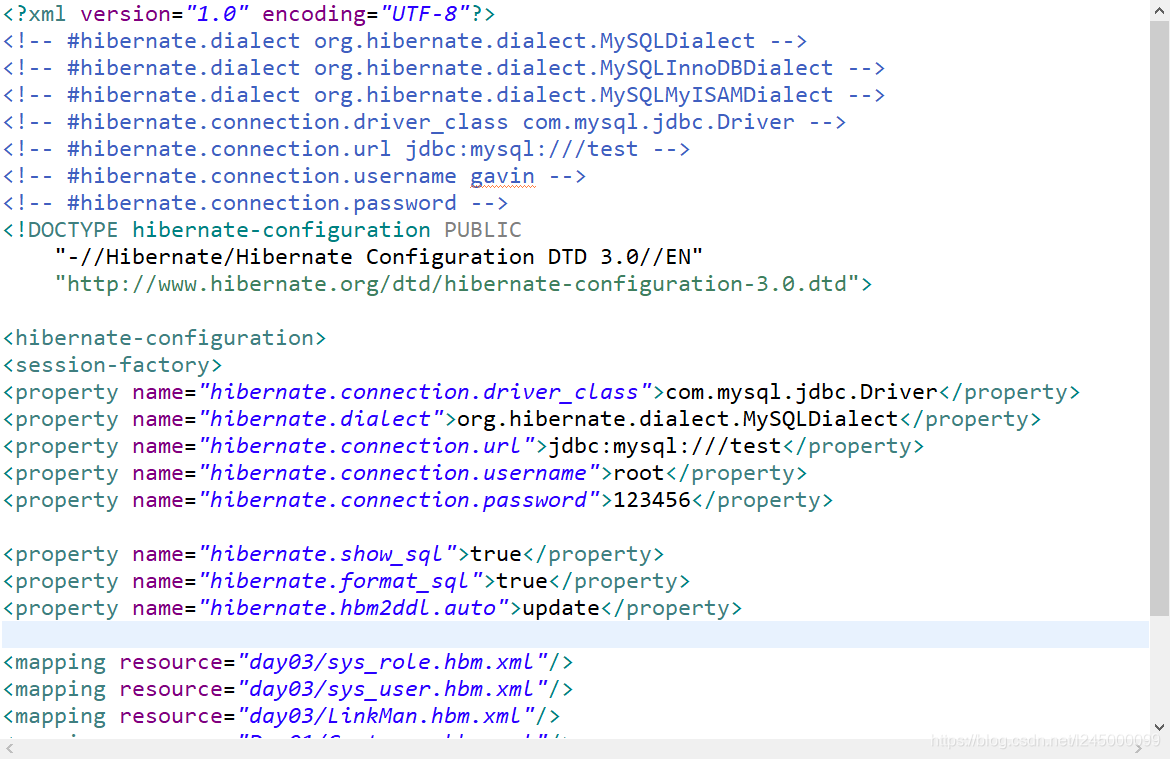Click the username value root
Viewport: 1170px width, 759px height.
(639, 473)
